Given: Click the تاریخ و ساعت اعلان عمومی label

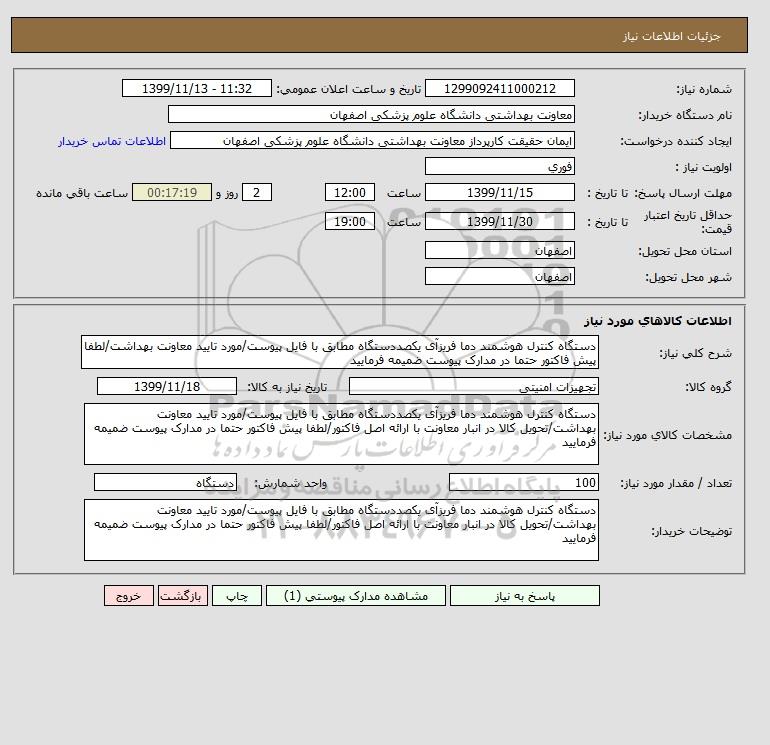Looking at the screenshot, I should pyautogui.click(x=349, y=89).
